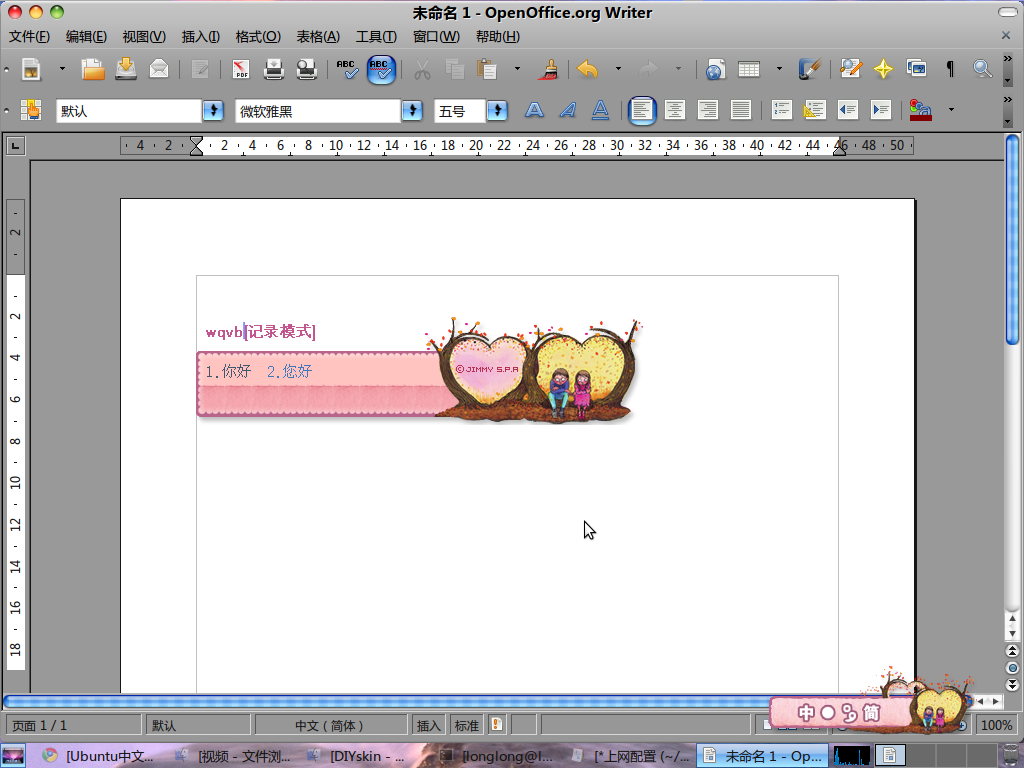Click the Zoom magnifier icon
Viewport: 1024px width, 768px height.
pos(982,69)
